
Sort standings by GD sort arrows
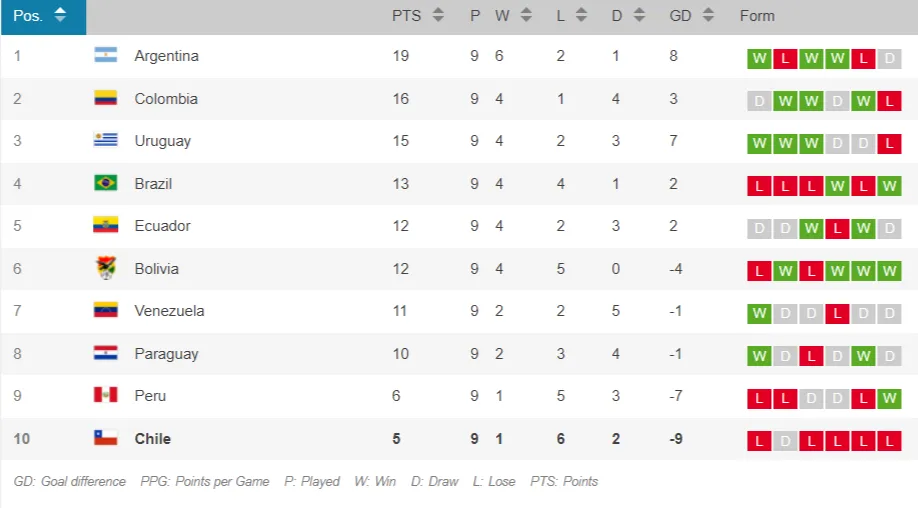708,16
